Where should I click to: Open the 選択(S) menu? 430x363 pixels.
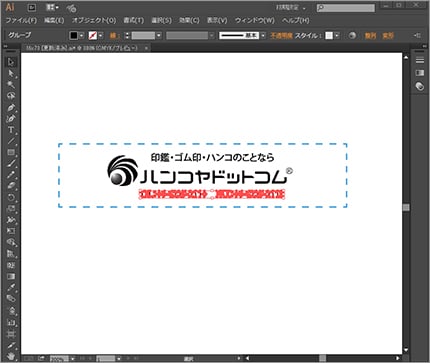tap(161, 20)
